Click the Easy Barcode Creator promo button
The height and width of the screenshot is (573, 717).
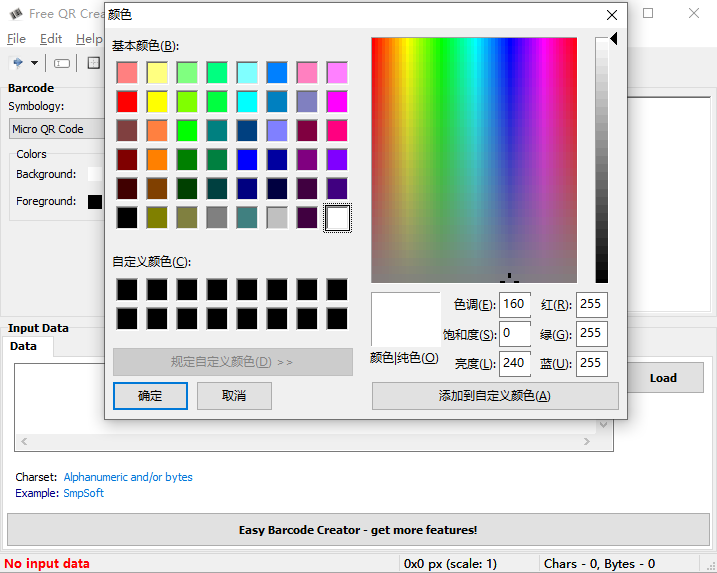(358, 530)
